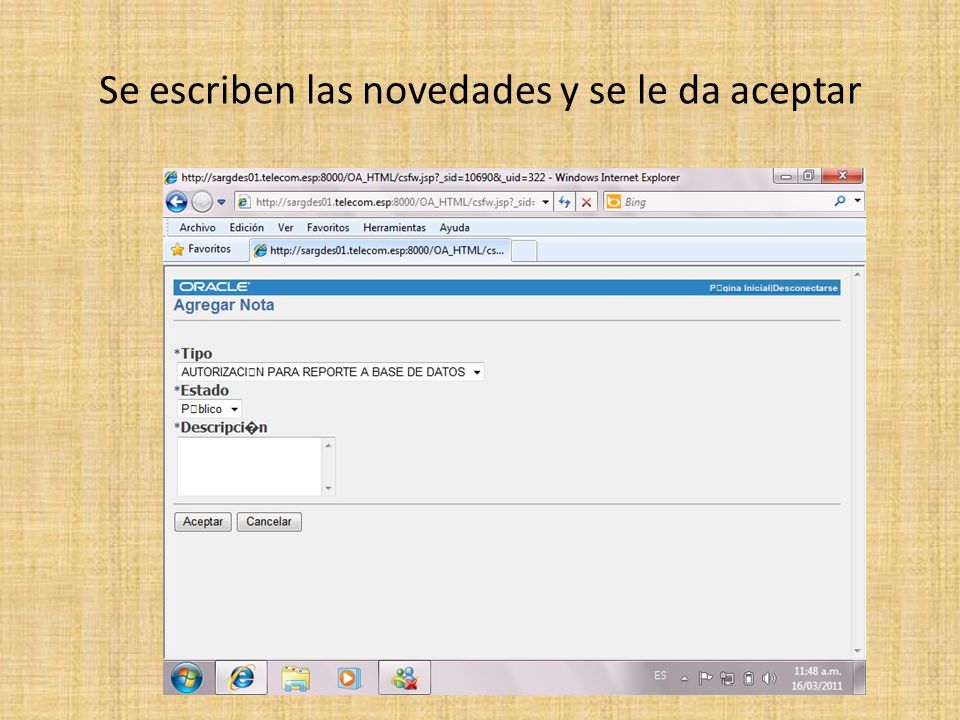Viewport: 960px width, 720px height.
Task: Click the Bing search box
Action: [716, 202]
